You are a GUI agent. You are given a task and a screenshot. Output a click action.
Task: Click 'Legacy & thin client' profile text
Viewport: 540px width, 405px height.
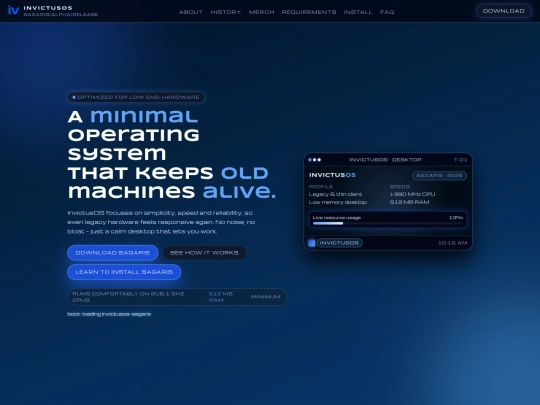(x=335, y=194)
